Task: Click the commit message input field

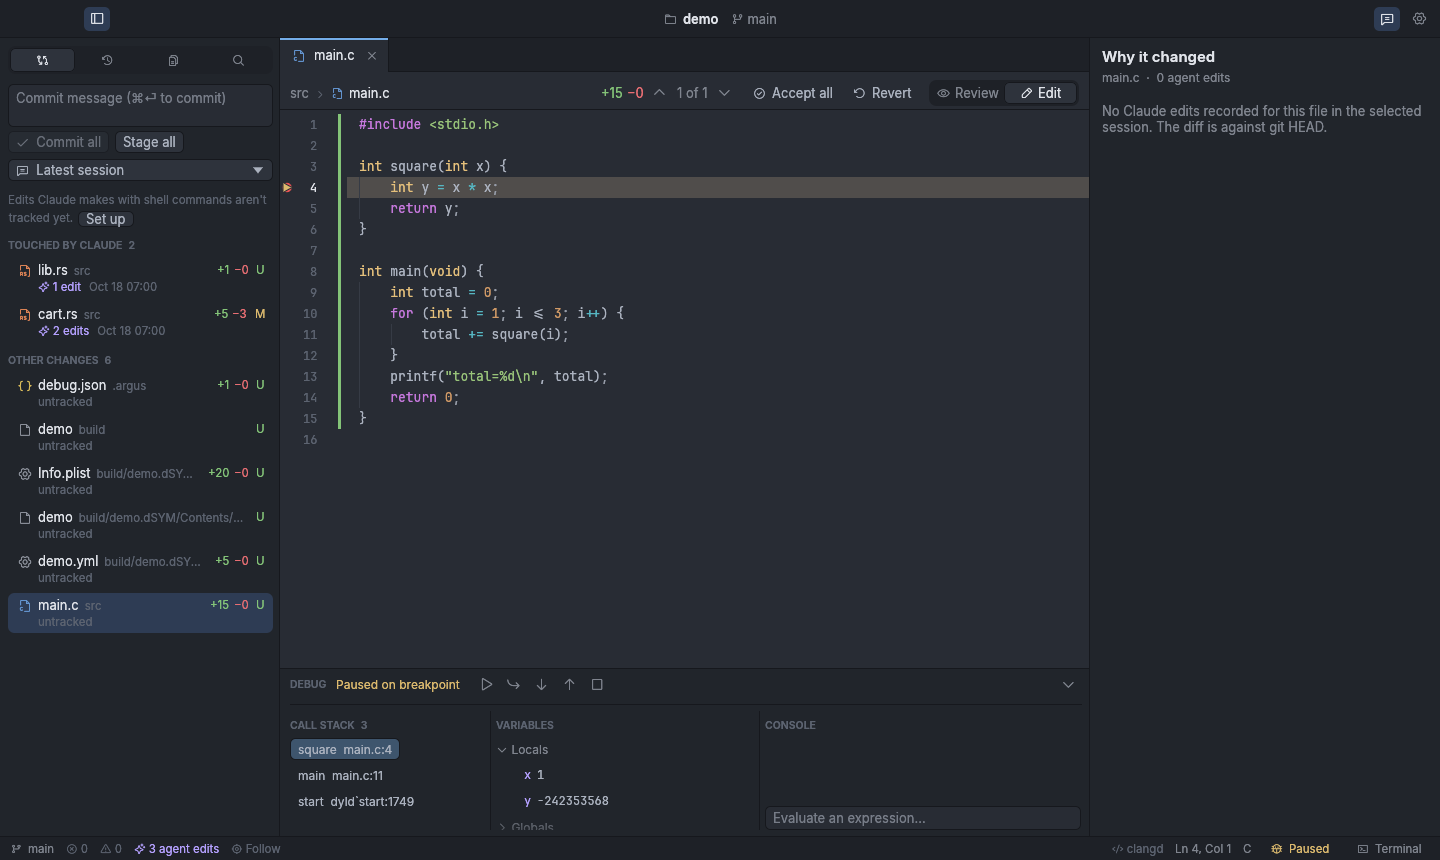Action: (x=140, y=105)
